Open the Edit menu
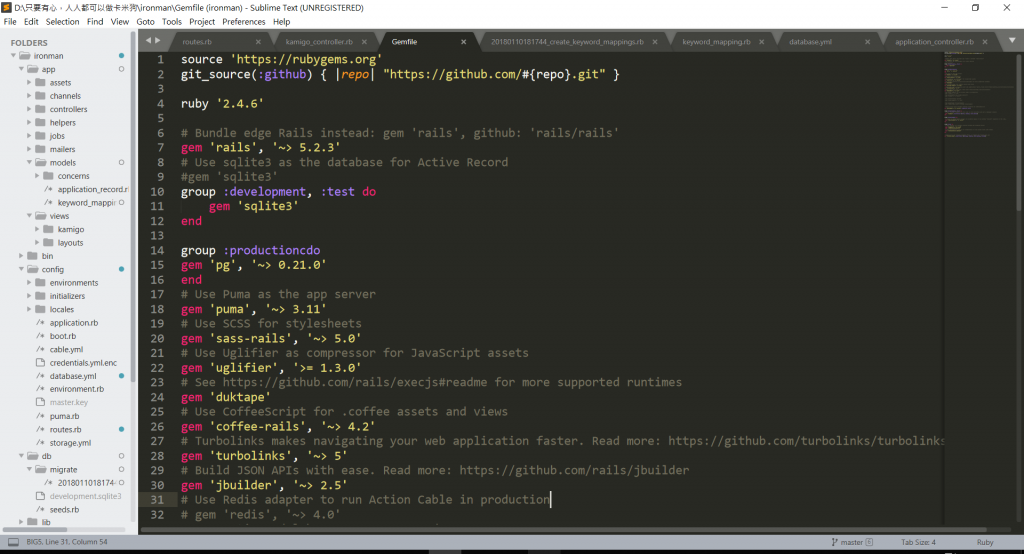1024x554 pixels. click(31, 22)
